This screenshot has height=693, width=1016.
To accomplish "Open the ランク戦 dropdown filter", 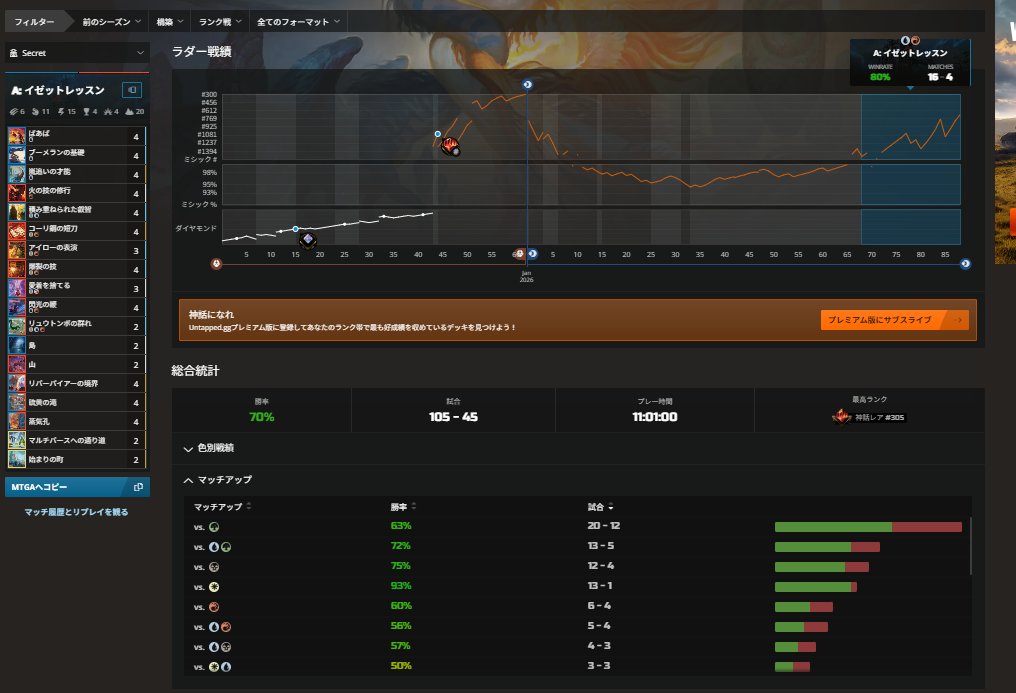I will point(220,21).
